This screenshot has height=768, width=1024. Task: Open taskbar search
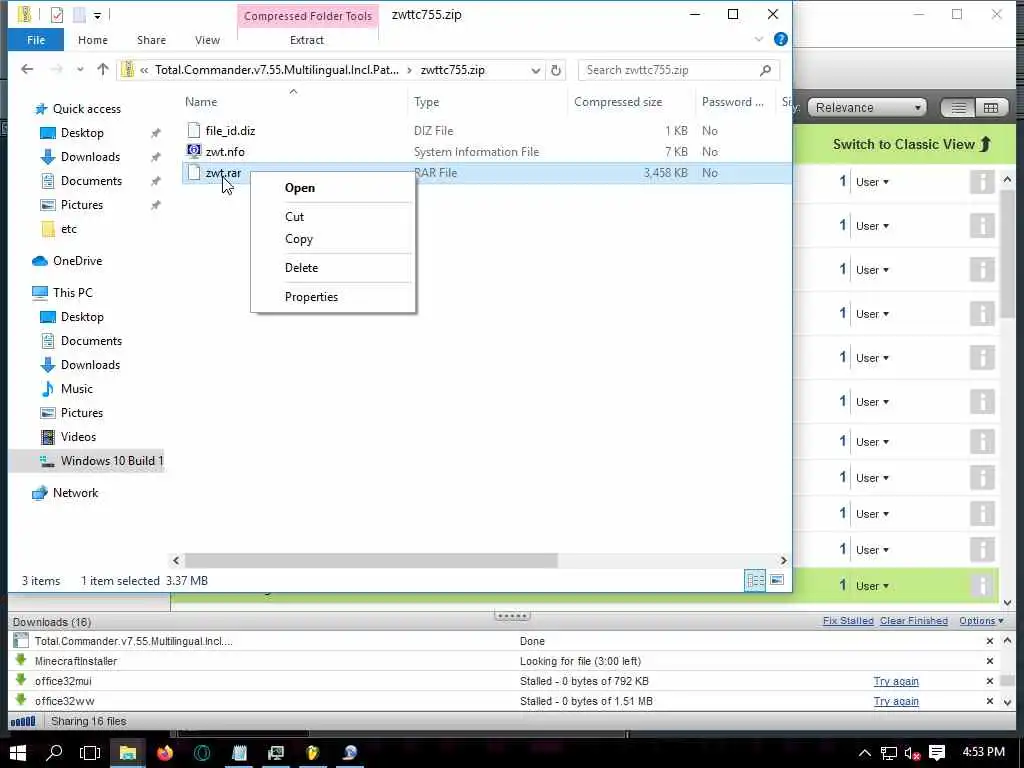point(54,753)
